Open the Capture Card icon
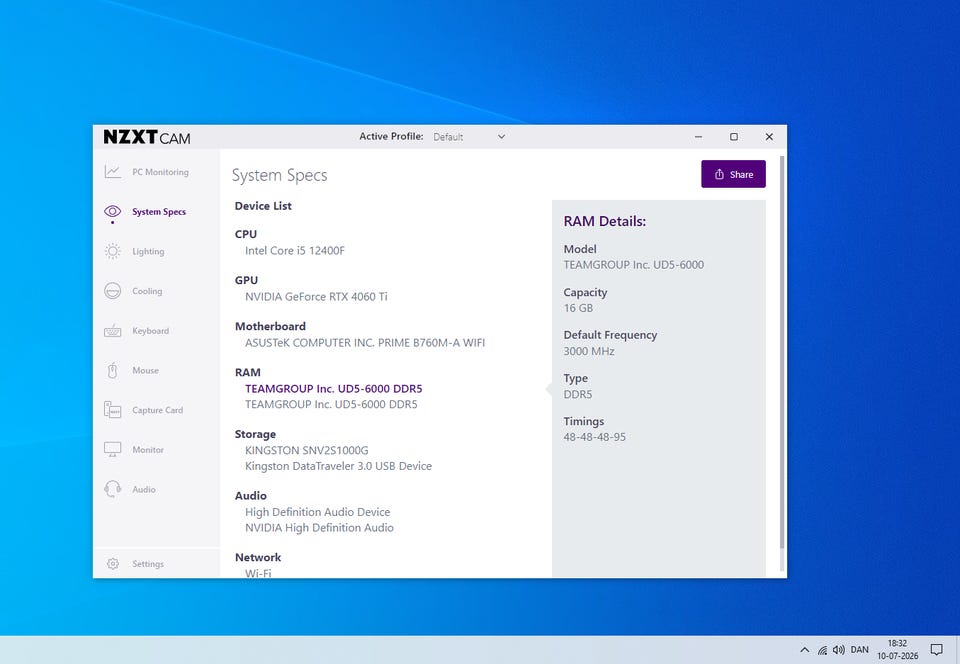 (113, 410)
